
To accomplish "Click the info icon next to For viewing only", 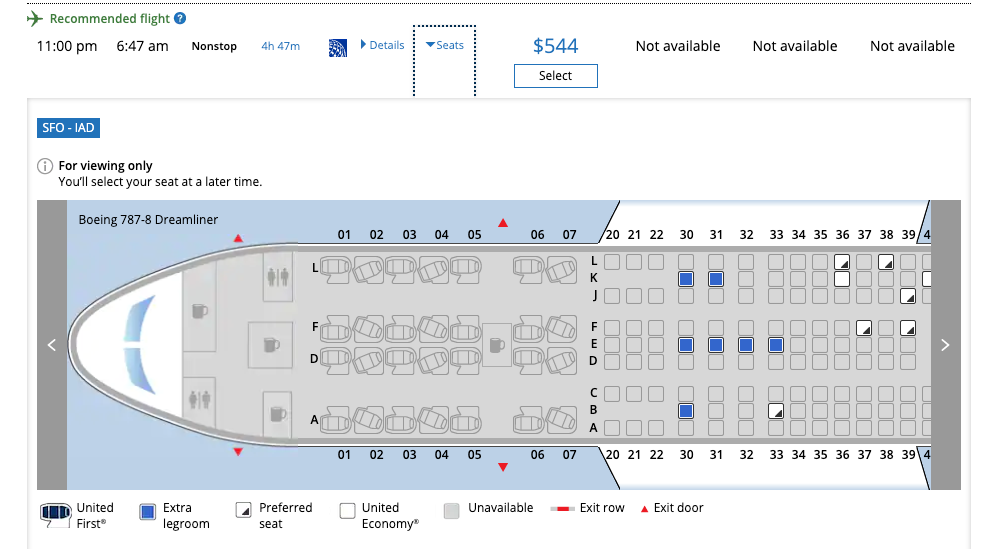I will point(45,166).
